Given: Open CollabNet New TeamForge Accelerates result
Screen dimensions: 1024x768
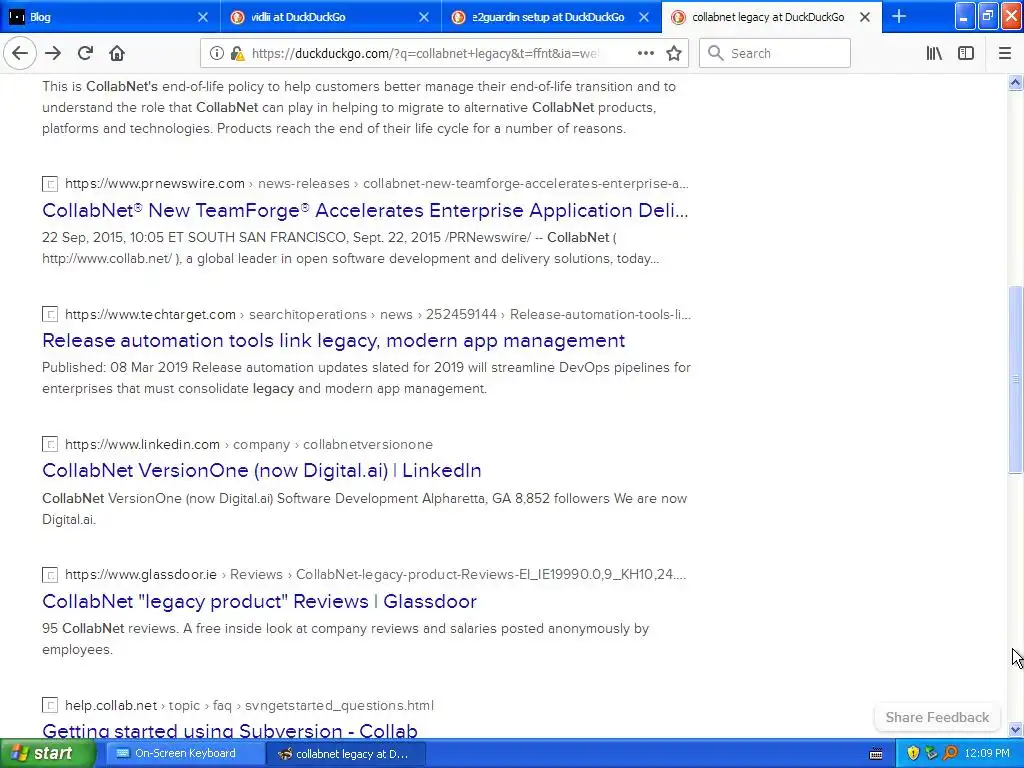Looking at the screenshot, I should point(365,210).
